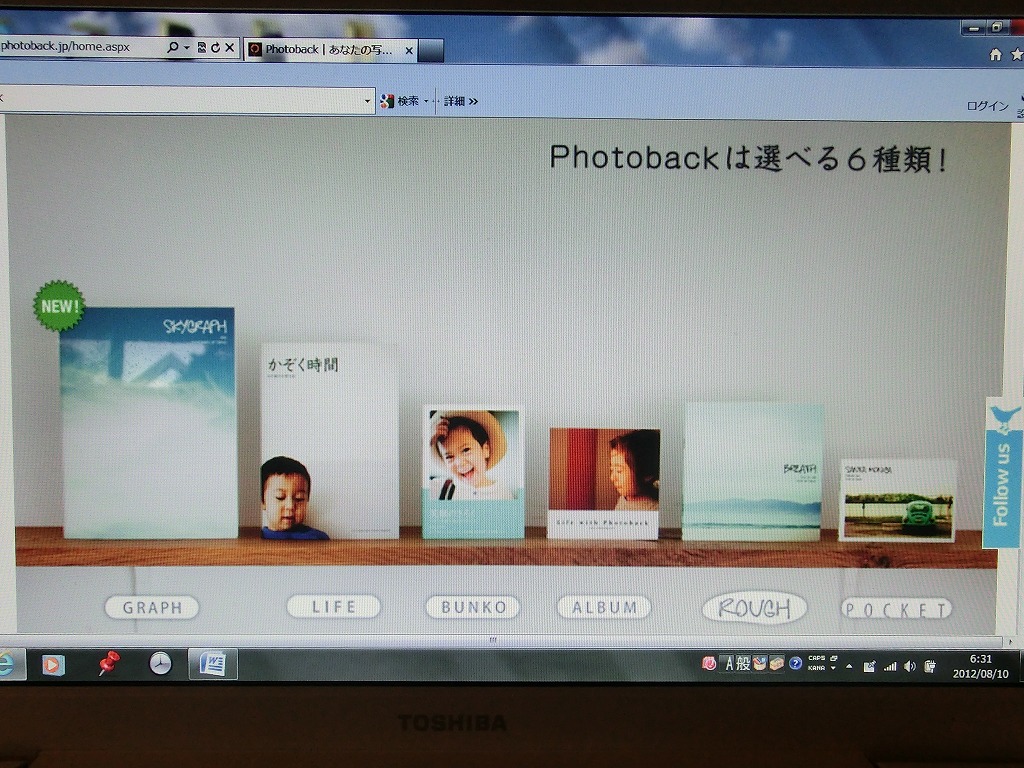Open the address bar autocomplete dropdown arrow
Viewport: 1024px width, 768px height.
click(x=187, y=48)
